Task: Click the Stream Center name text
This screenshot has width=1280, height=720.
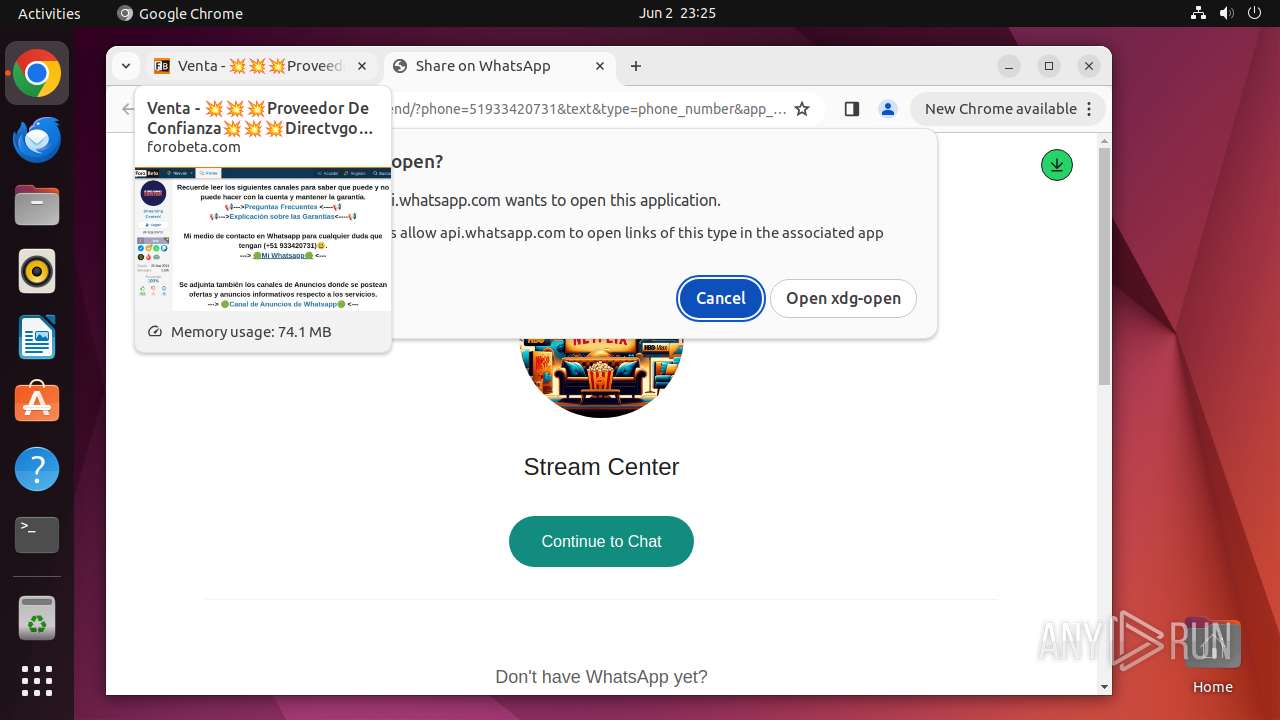Action: [601, 467]
